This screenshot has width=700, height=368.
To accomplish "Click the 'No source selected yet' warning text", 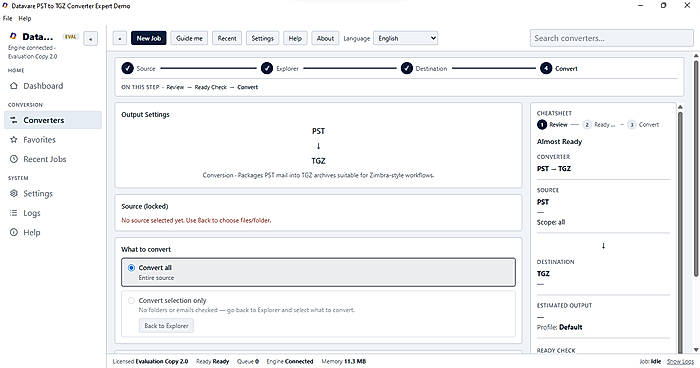I will tap(196, 220).
